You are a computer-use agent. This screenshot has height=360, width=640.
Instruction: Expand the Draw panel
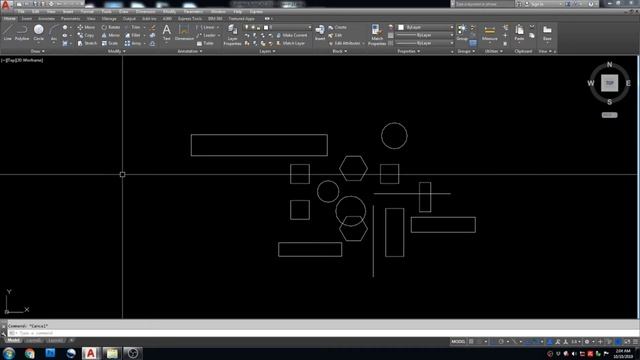click(38, 51)
